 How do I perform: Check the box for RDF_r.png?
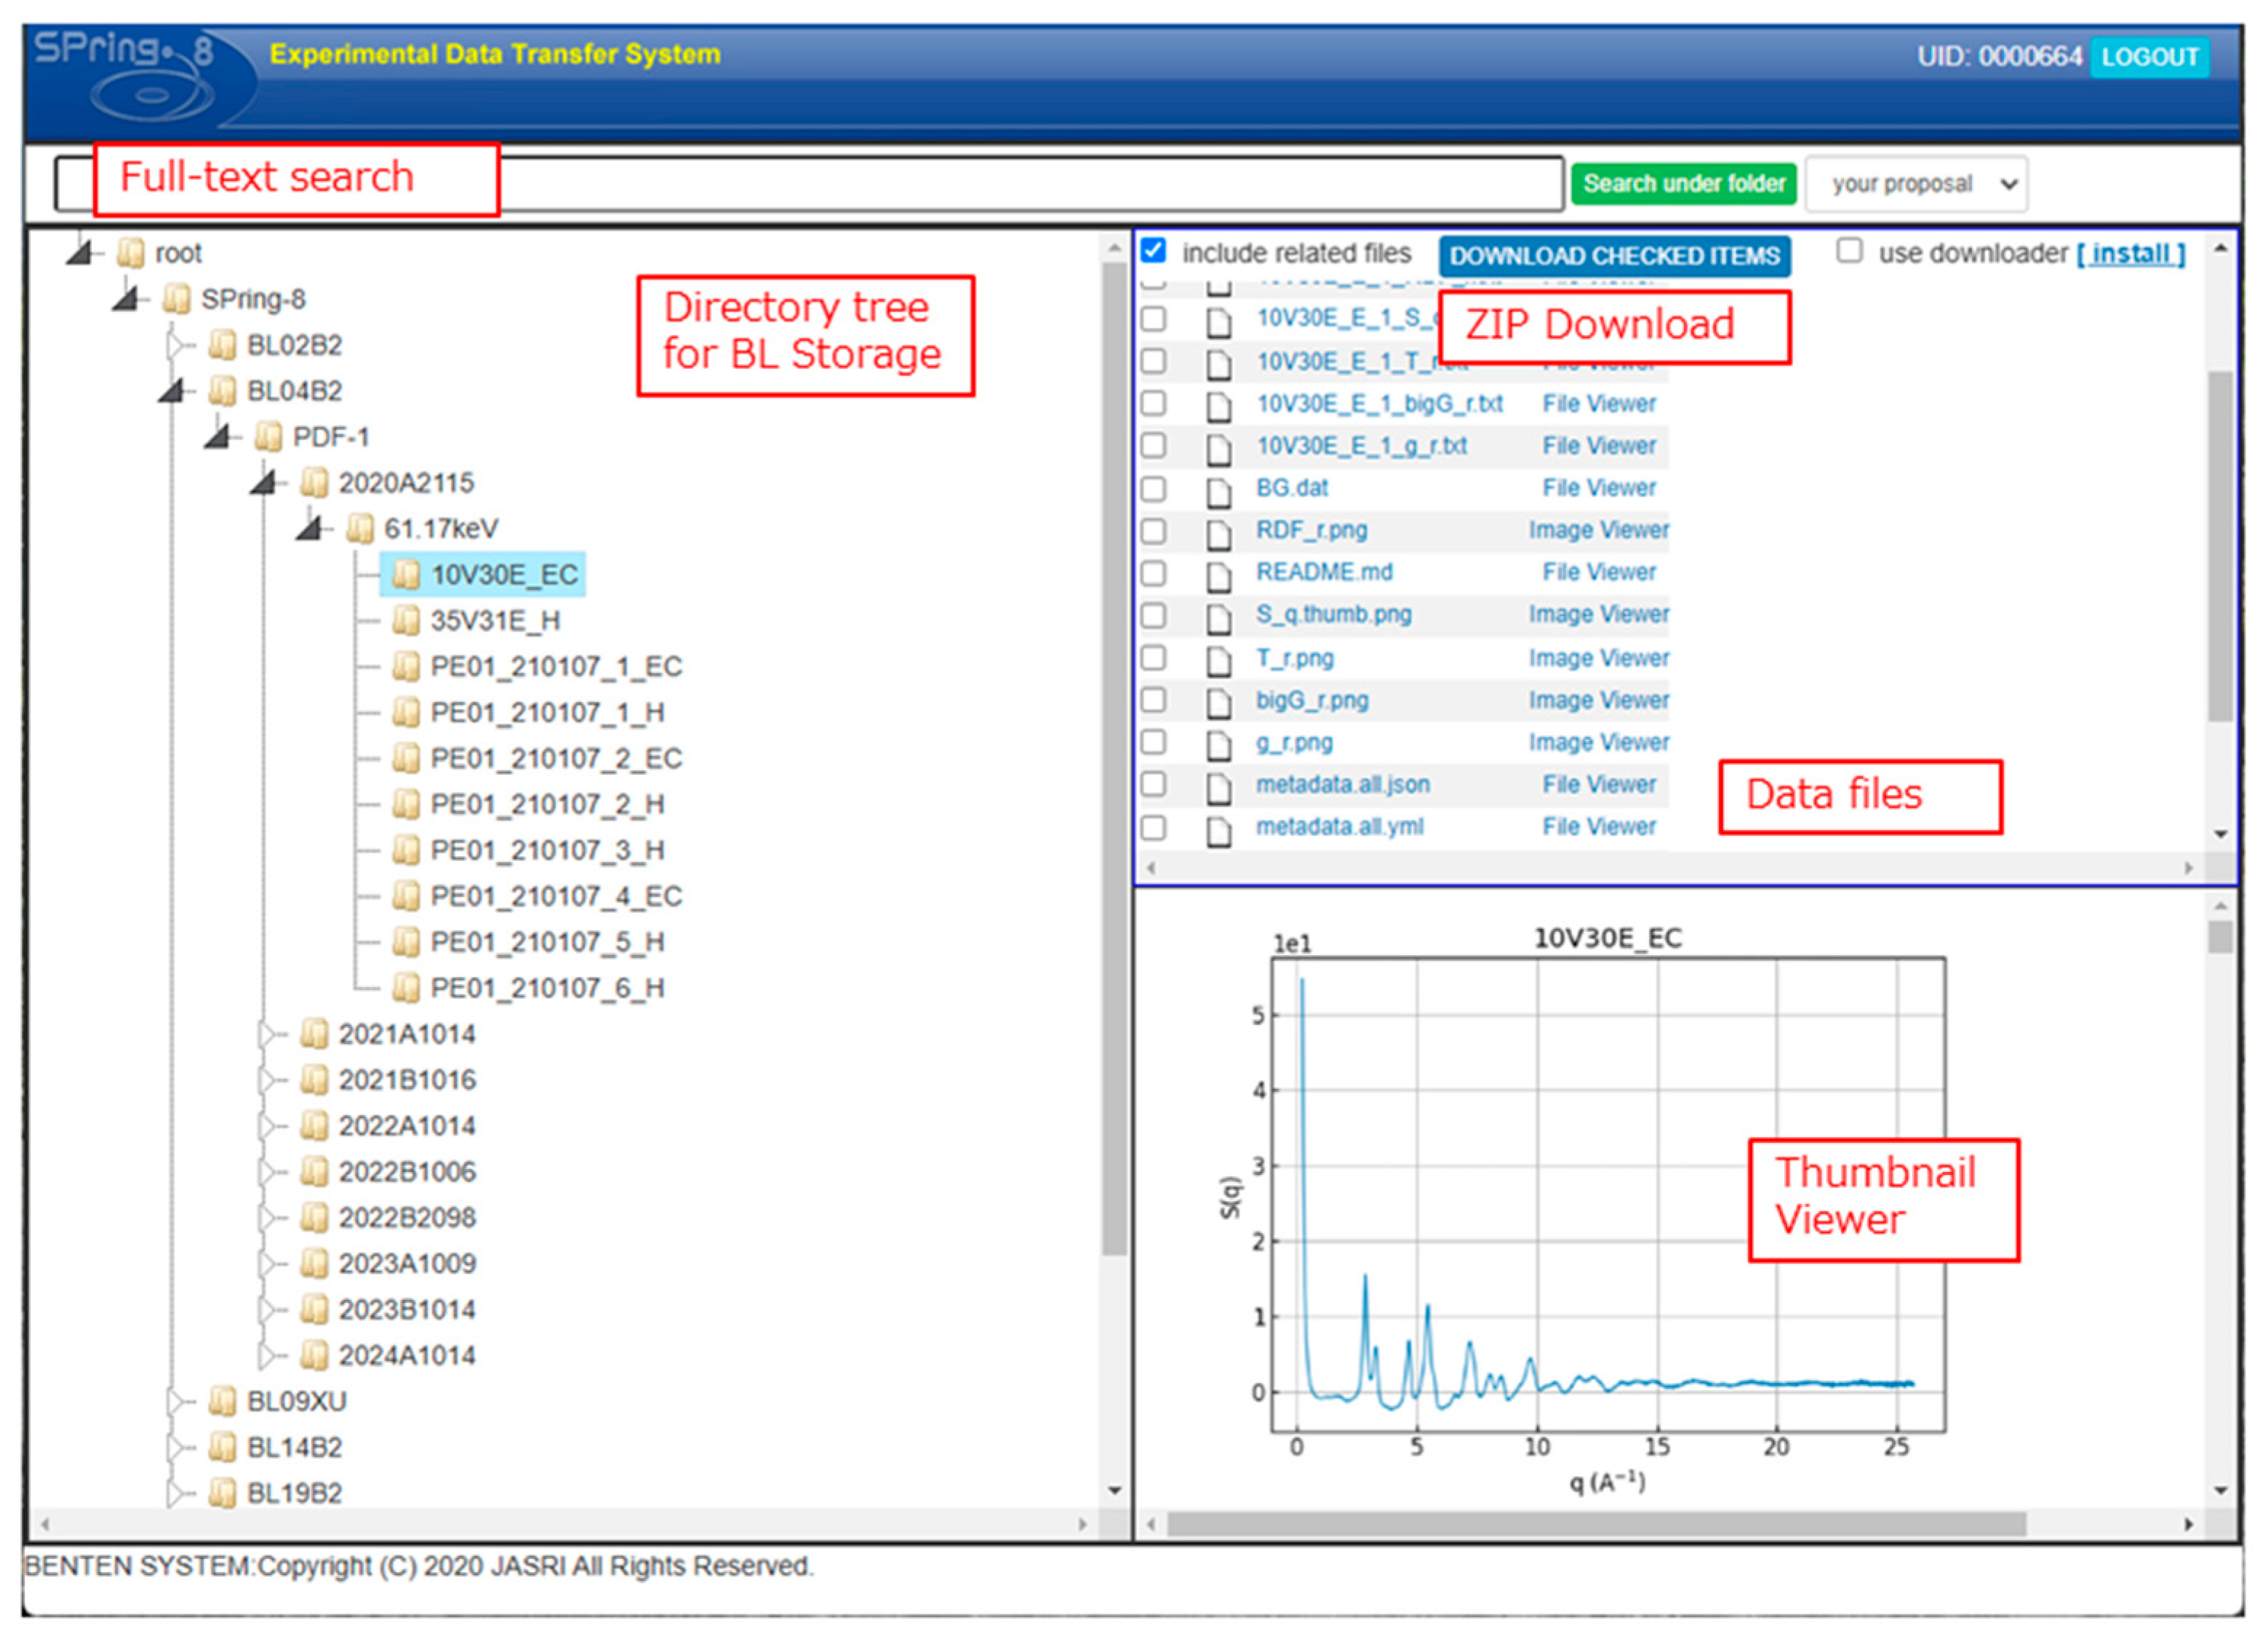click(x=1153, y=531)
